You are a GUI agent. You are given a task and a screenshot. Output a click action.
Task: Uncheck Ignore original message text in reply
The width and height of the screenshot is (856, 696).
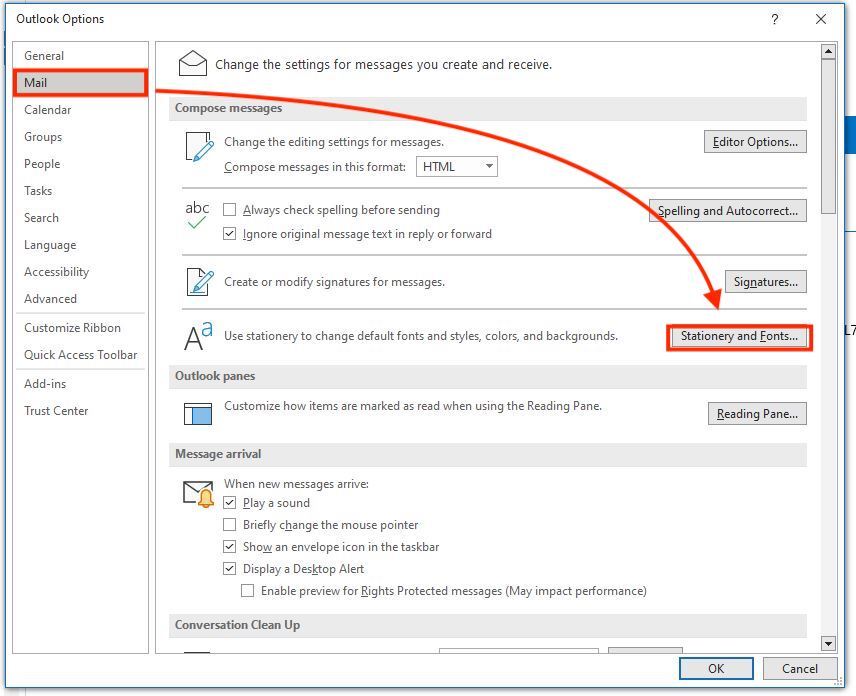230,234
